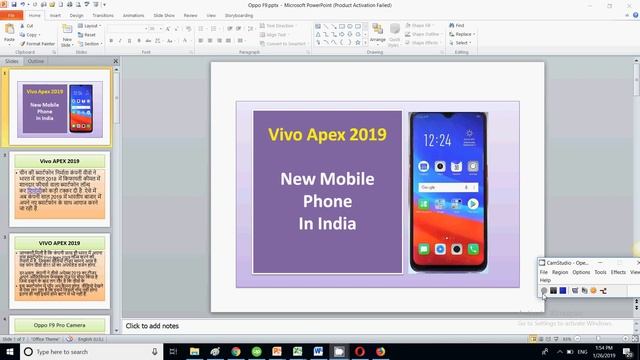
Task: Click the Find button in Editing group
Action: (457, 25)
